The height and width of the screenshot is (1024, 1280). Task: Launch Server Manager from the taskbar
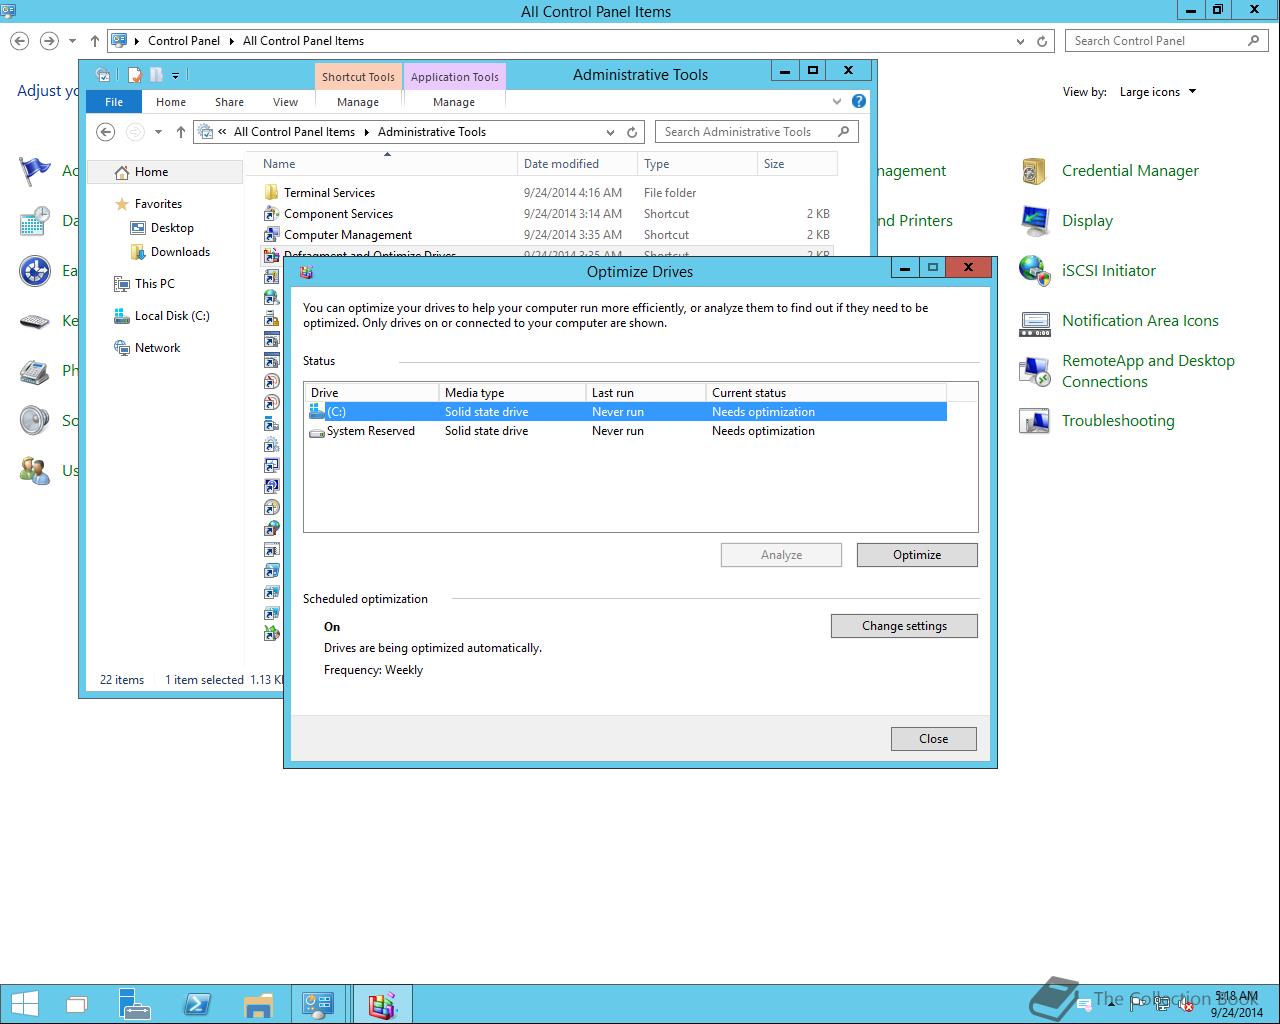pos(134,1004)
